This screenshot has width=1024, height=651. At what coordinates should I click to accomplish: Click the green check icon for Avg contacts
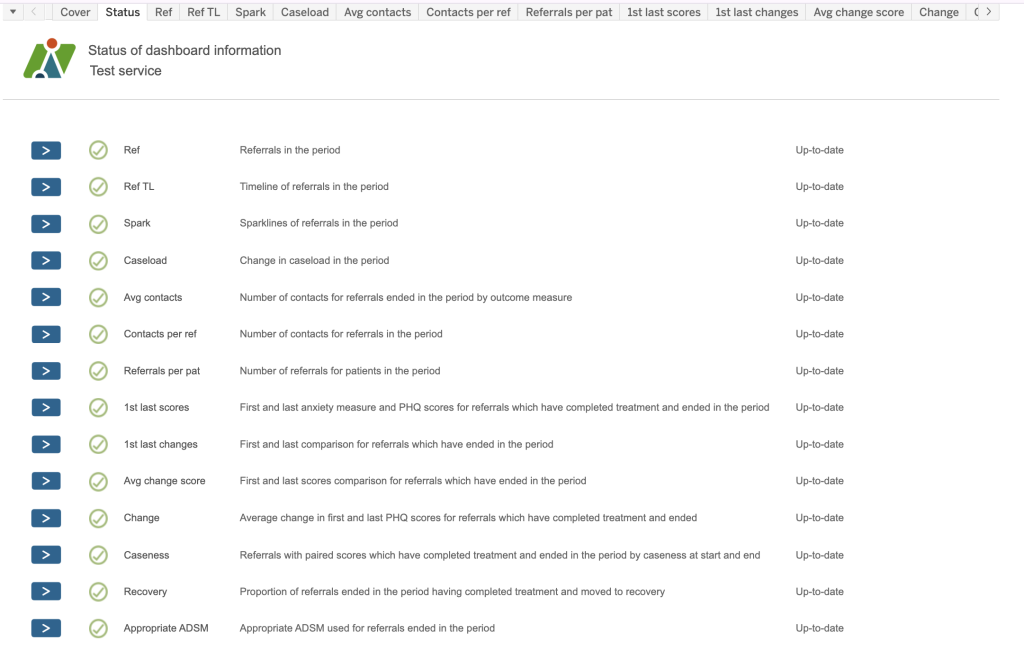click(98, 297)
